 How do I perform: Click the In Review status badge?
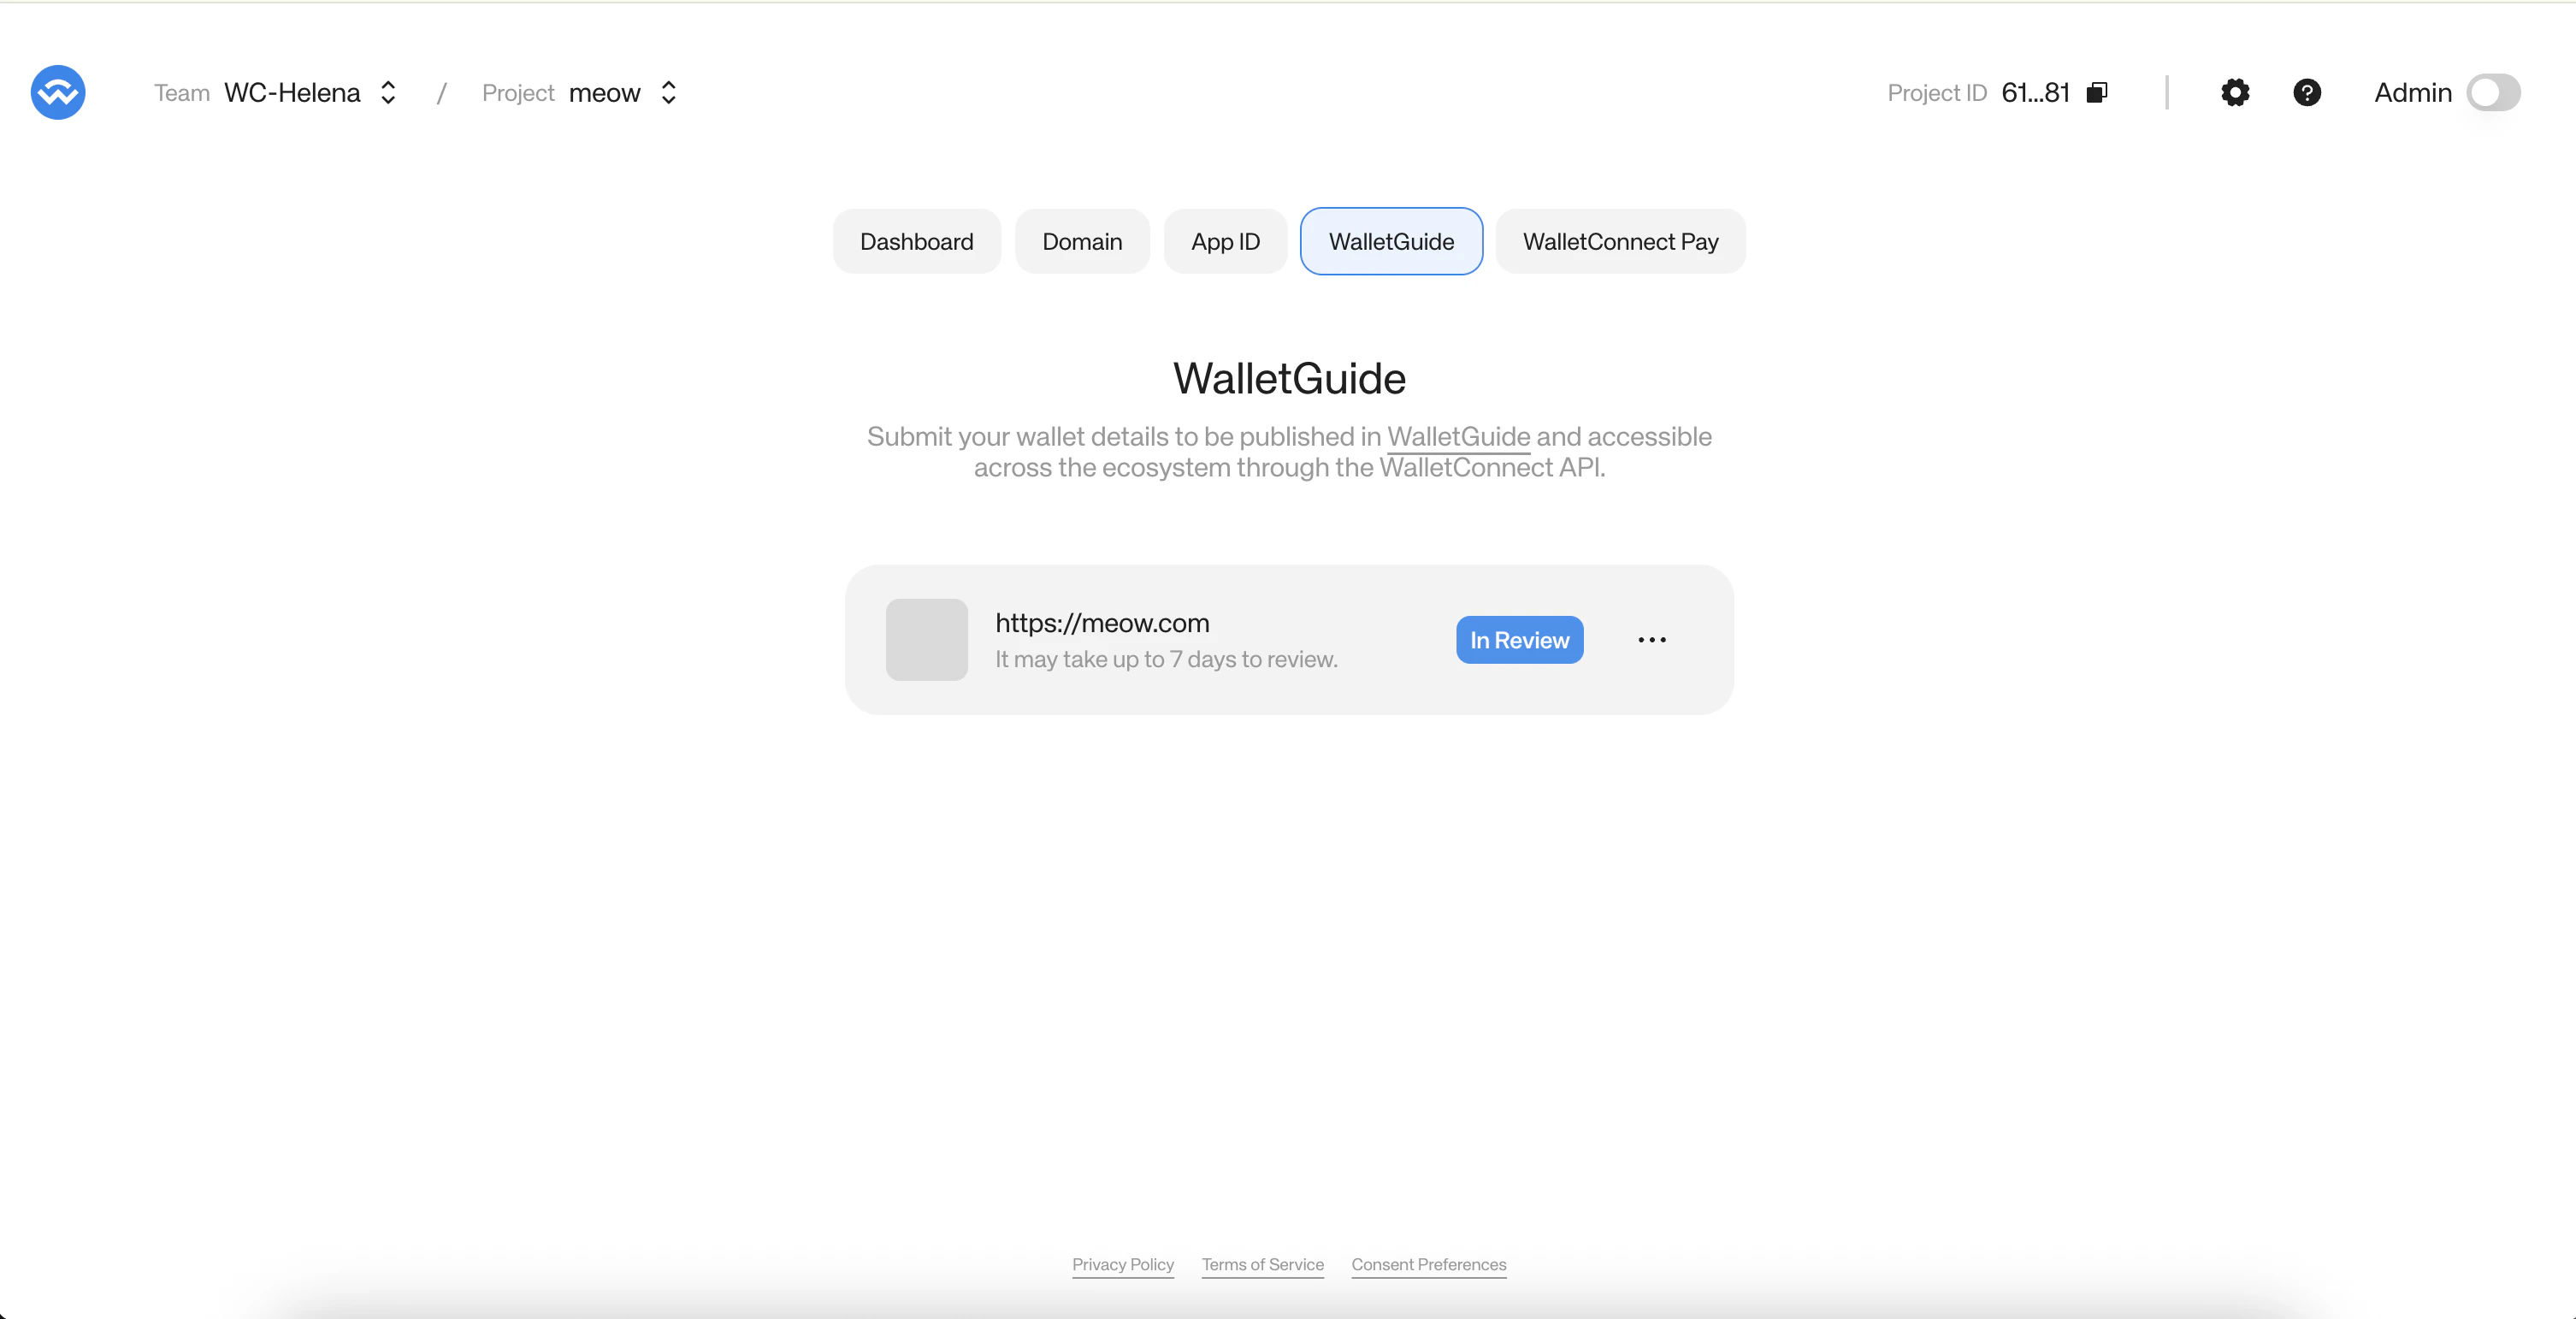pyautogui.click(x=1519, y=640)
